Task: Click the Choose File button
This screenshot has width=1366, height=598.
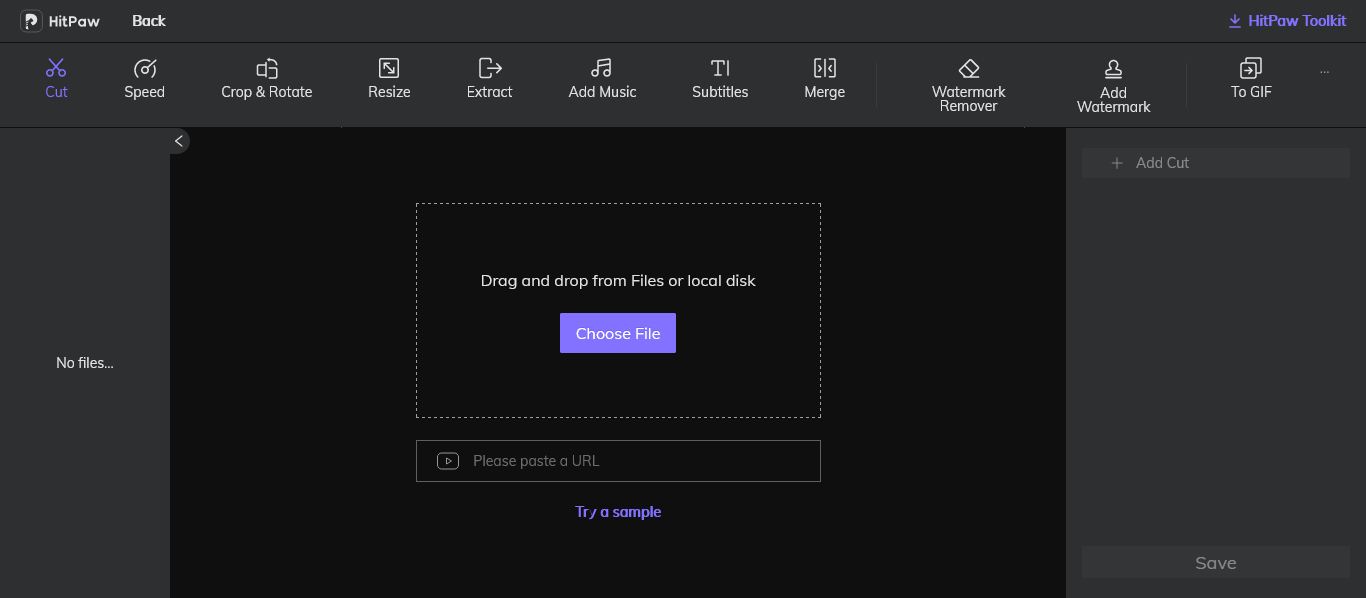Action: coord(618,333)
